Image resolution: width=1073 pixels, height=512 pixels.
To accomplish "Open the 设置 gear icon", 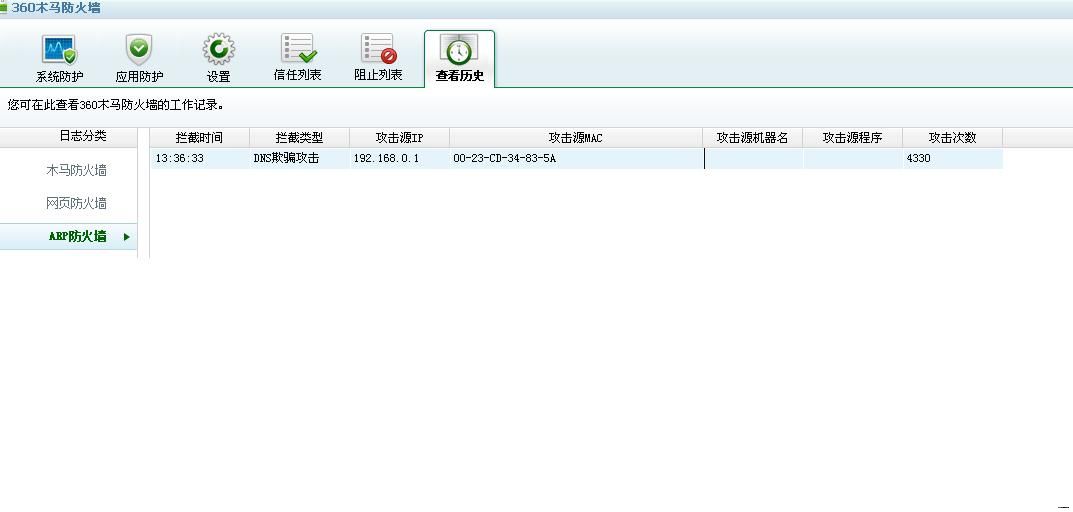I will coord(218,49).
